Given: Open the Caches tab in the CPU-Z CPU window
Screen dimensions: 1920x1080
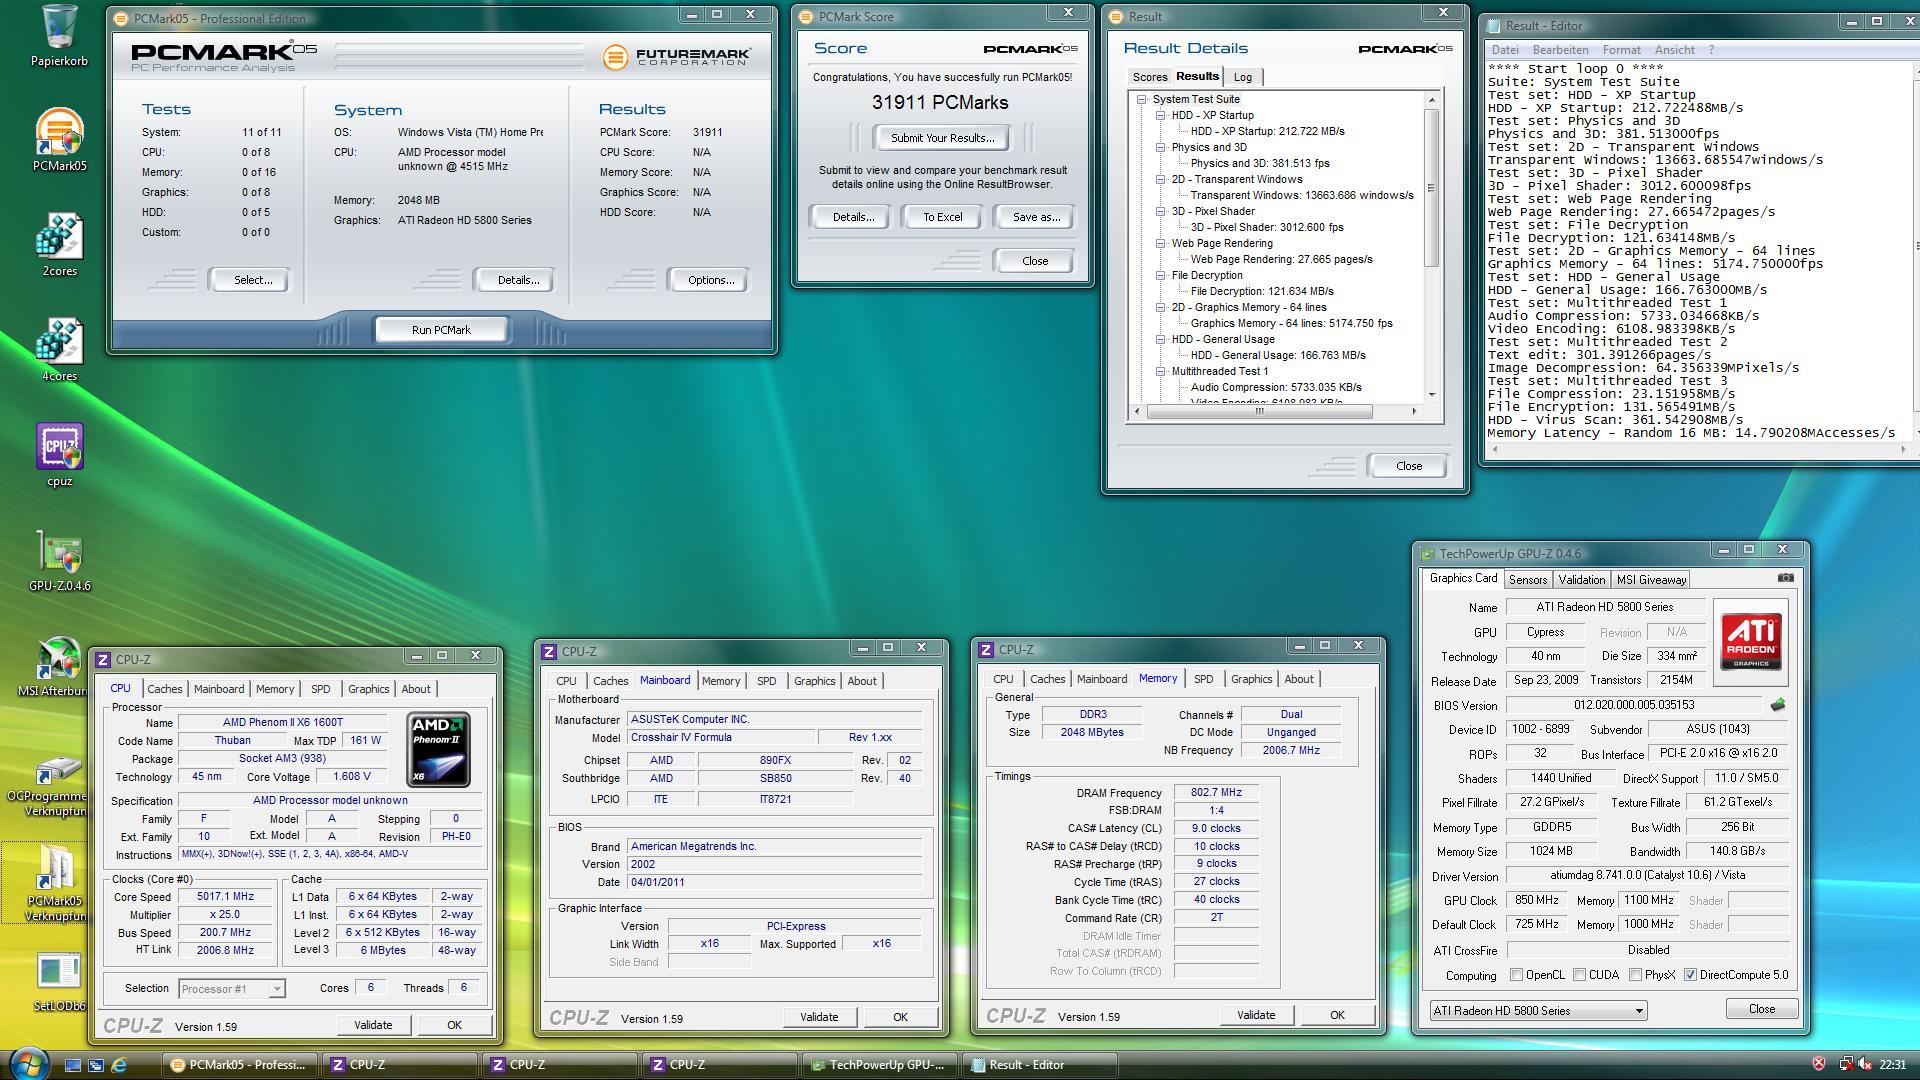Looking at the screenshot, I should point(165,689).
